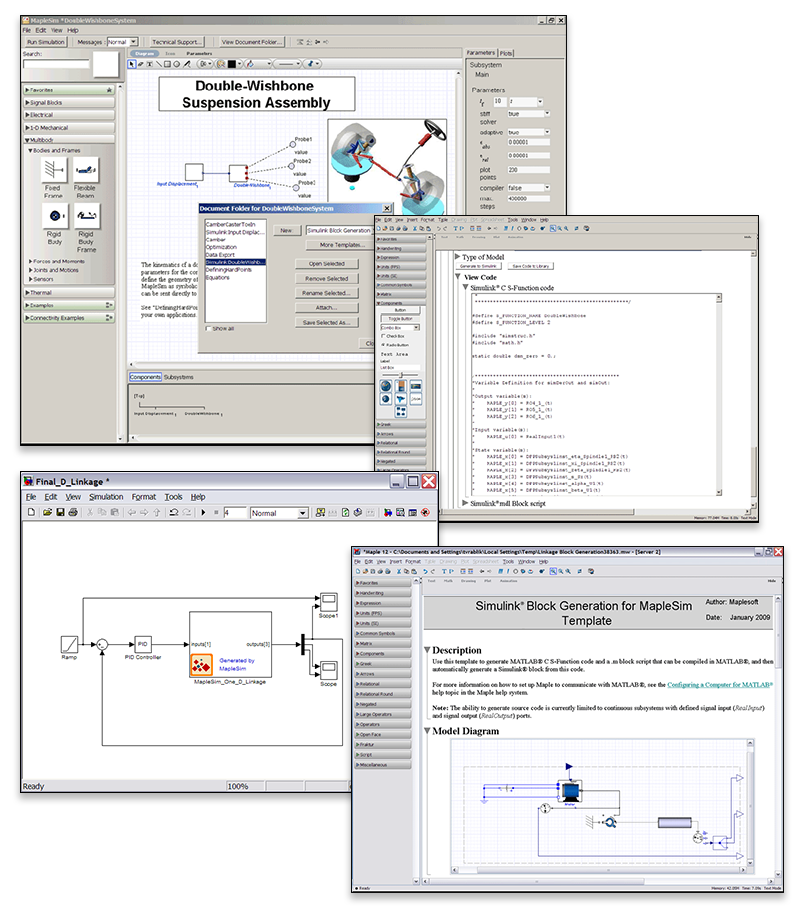Open the Tools menu in Simulink window
Image resolution: width=805 pixels, height=914 pixels.
173,497
